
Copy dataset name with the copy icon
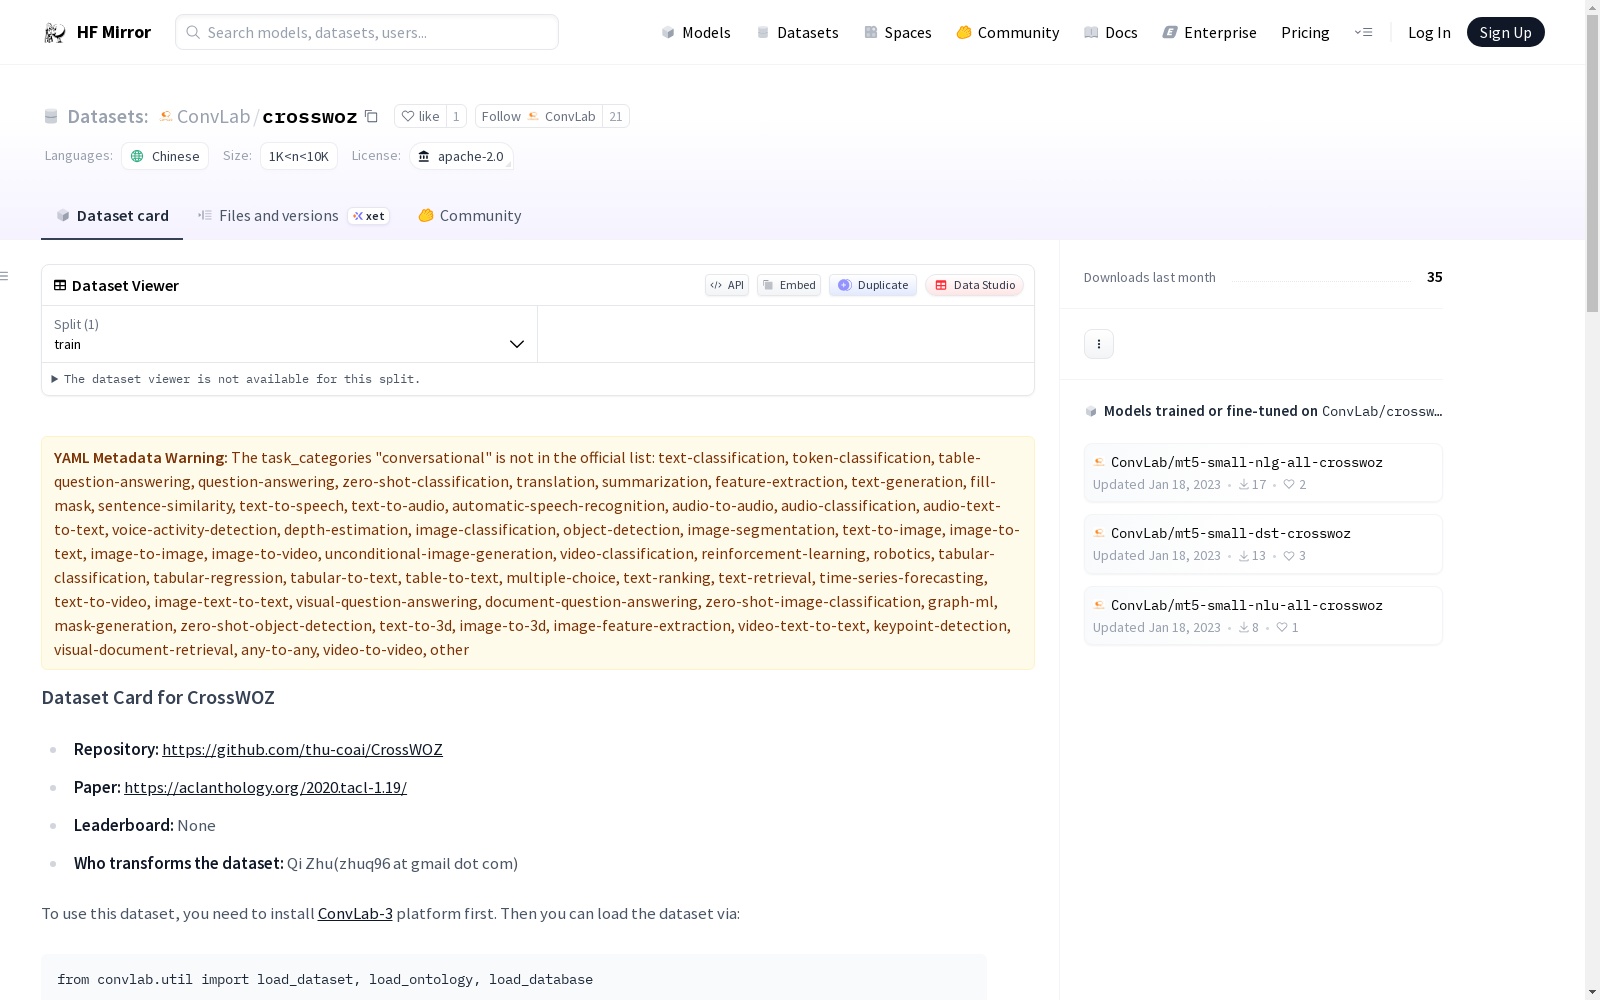point(371,116)
